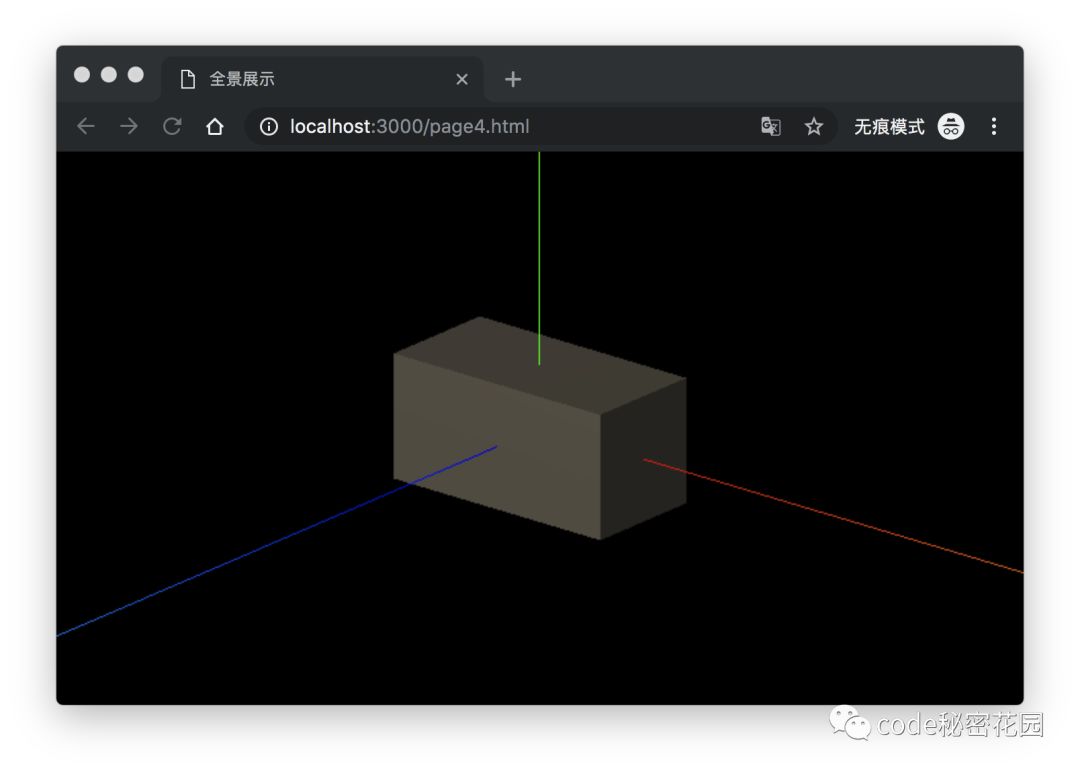
Task: Click the minimize window button
Action: (x=109, y=74)
